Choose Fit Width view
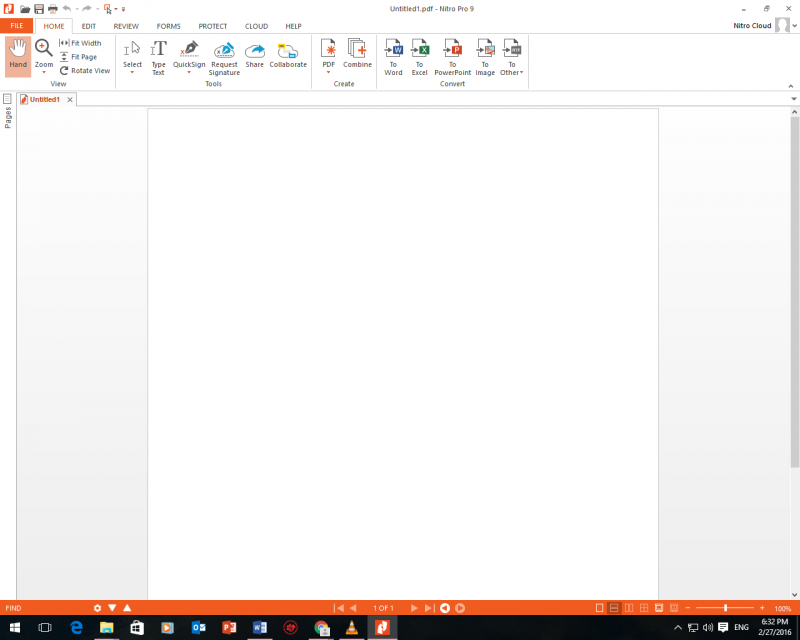 (80, 43)
